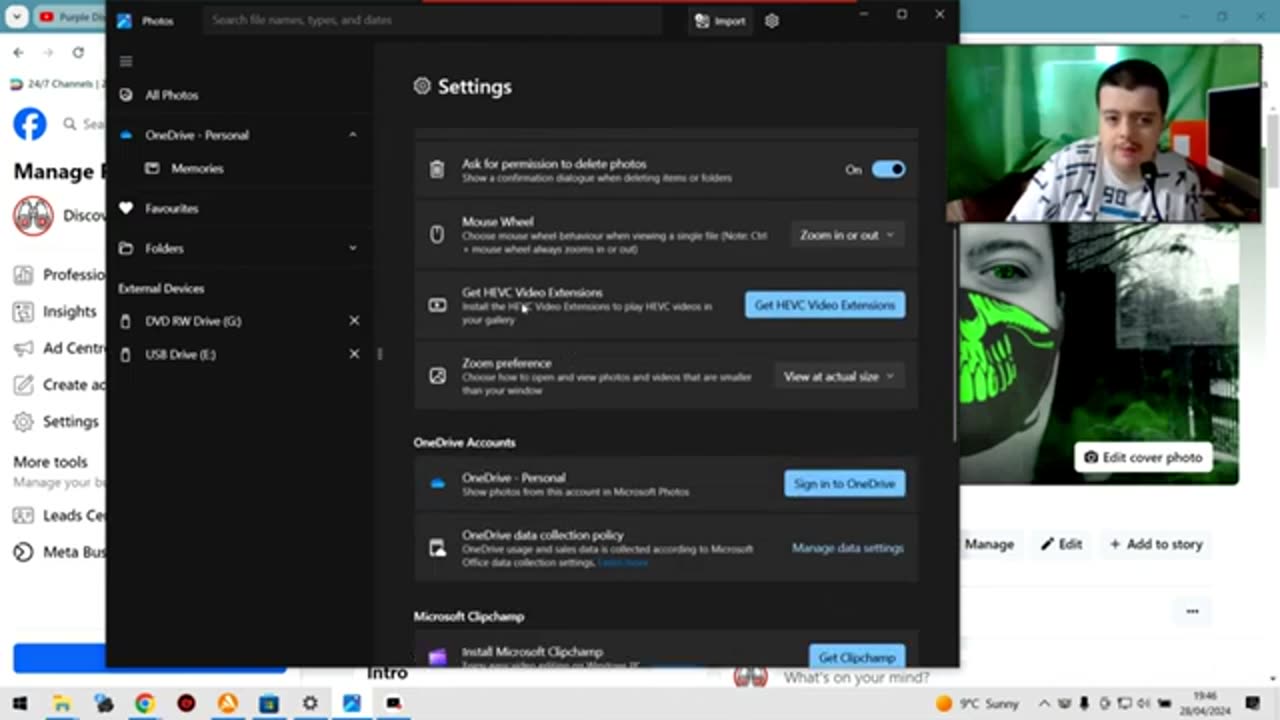Click Get HEVC Video Extensions button
The height and width of the screenshot is (720, 1280).
tap(825, 305)
